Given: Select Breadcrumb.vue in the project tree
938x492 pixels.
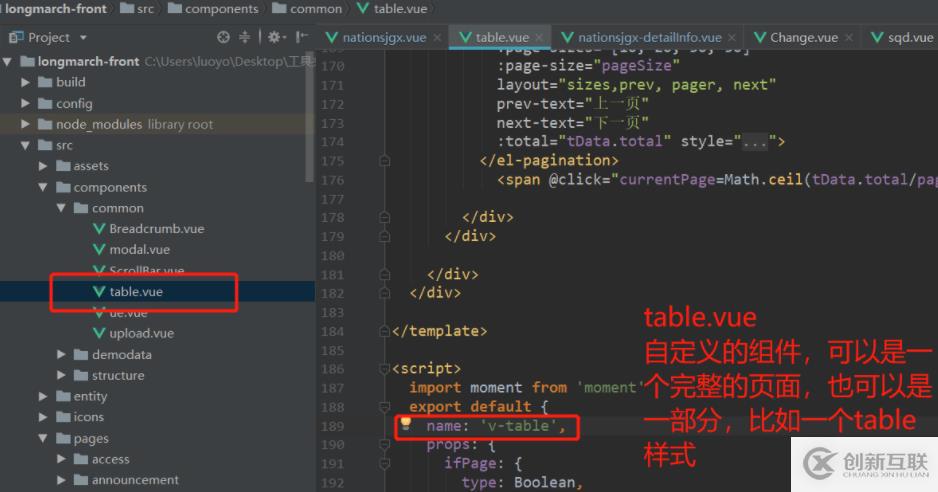Looking at the screenshot, I should [157, 229].
